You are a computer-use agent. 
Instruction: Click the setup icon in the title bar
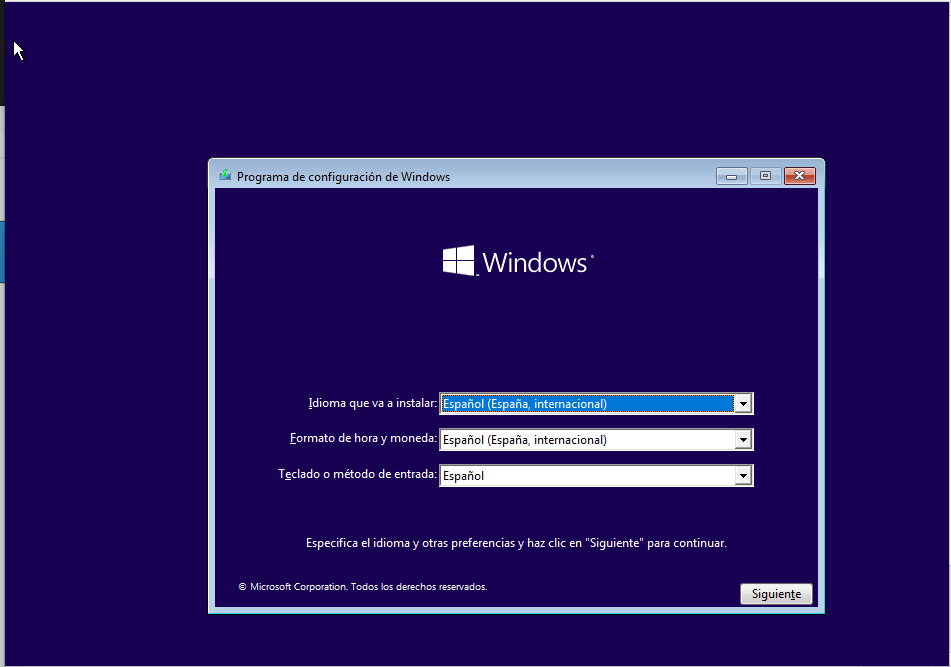pos(225,176)
